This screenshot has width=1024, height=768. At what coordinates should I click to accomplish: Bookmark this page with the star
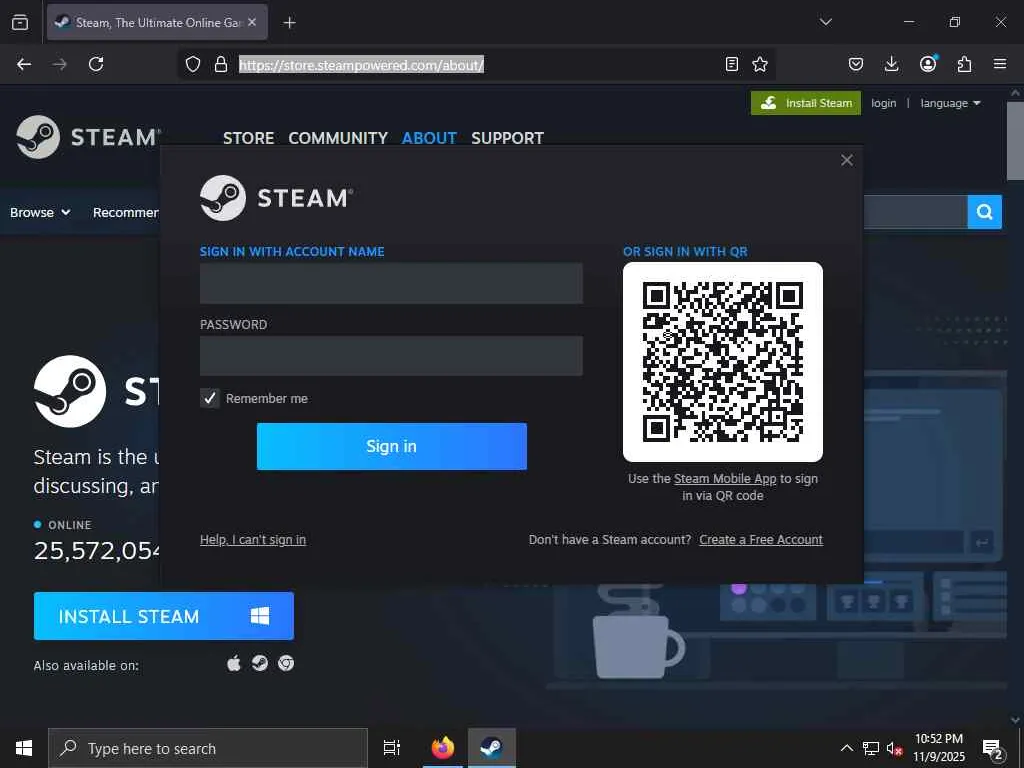tap(760, 64)
